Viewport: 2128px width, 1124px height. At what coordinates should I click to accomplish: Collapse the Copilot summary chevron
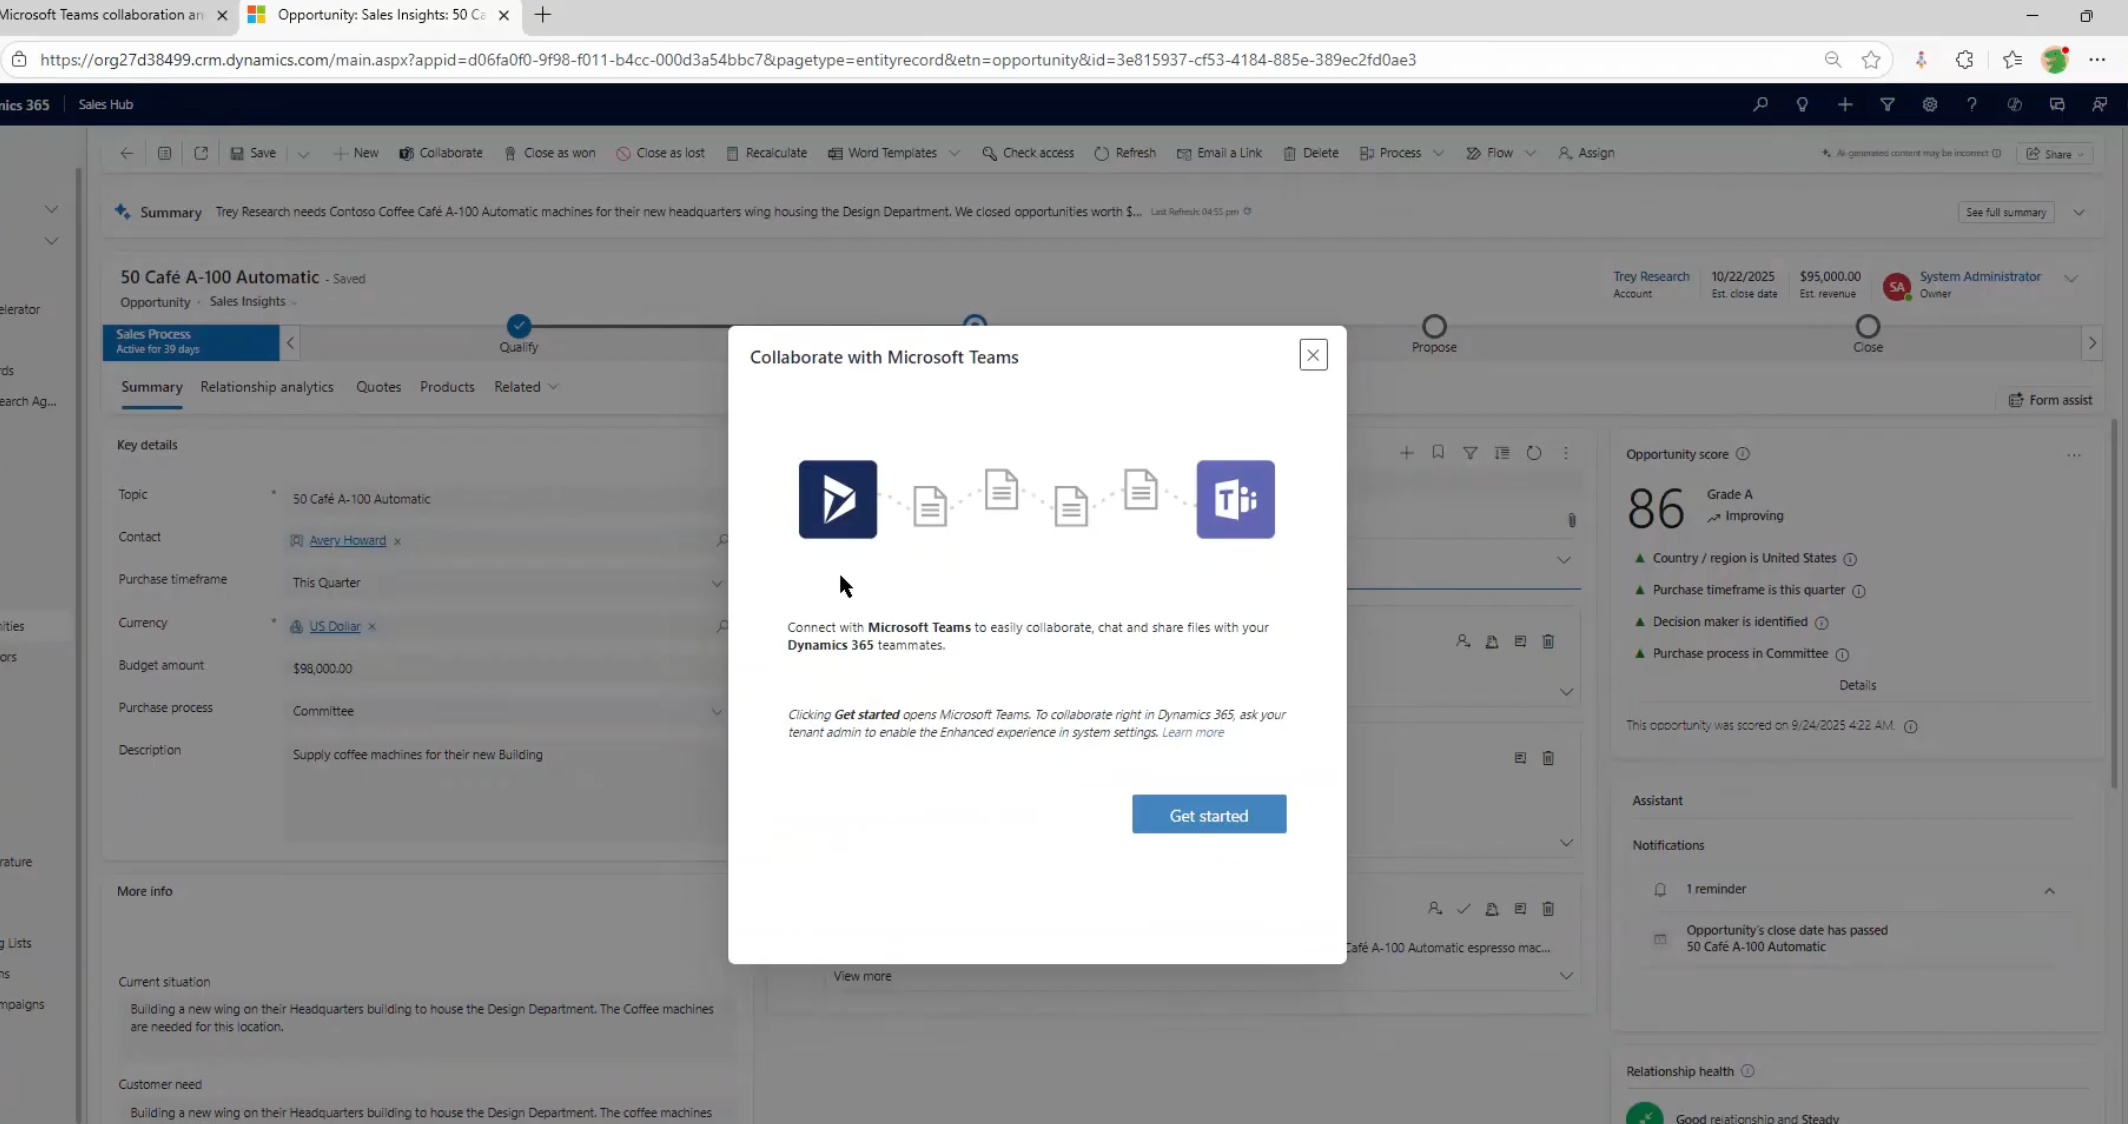[x=2079, y=212]
